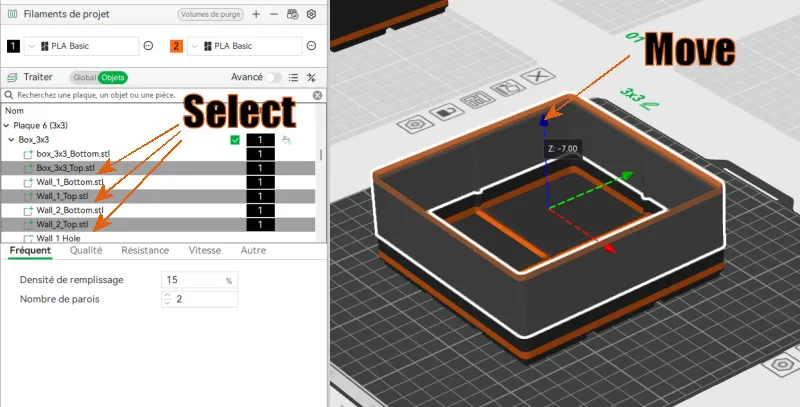The height and width of the screenshot is (407, 800).
Task: Change filament for Box_3x3 object row
Action: pos(260,140)
